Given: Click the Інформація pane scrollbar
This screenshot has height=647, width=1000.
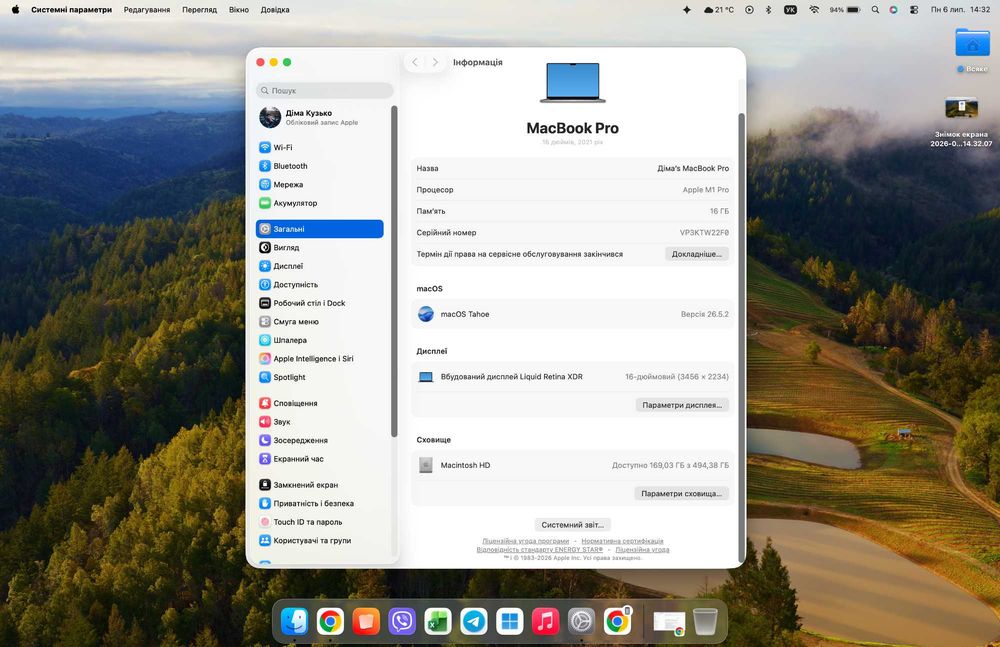Looking at the screenshot, I should click(x=741, y=338).
